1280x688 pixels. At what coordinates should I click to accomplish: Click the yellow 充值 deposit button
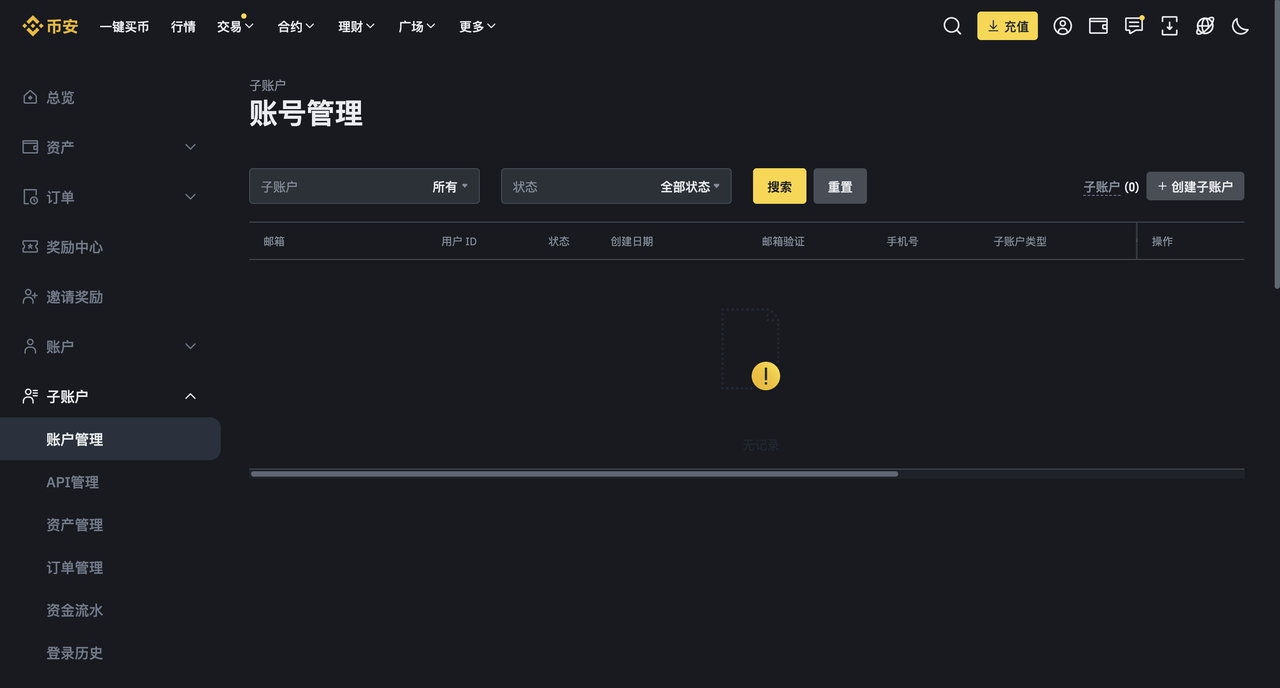(1007, 26)
